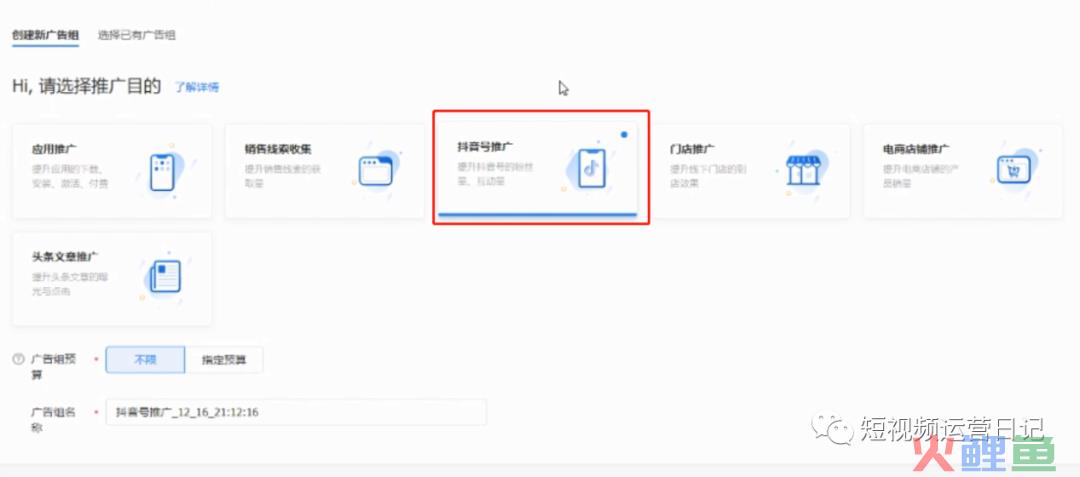Select the 头条文章推广 card title
1080x477 pixels.
[x=65, y=256]
